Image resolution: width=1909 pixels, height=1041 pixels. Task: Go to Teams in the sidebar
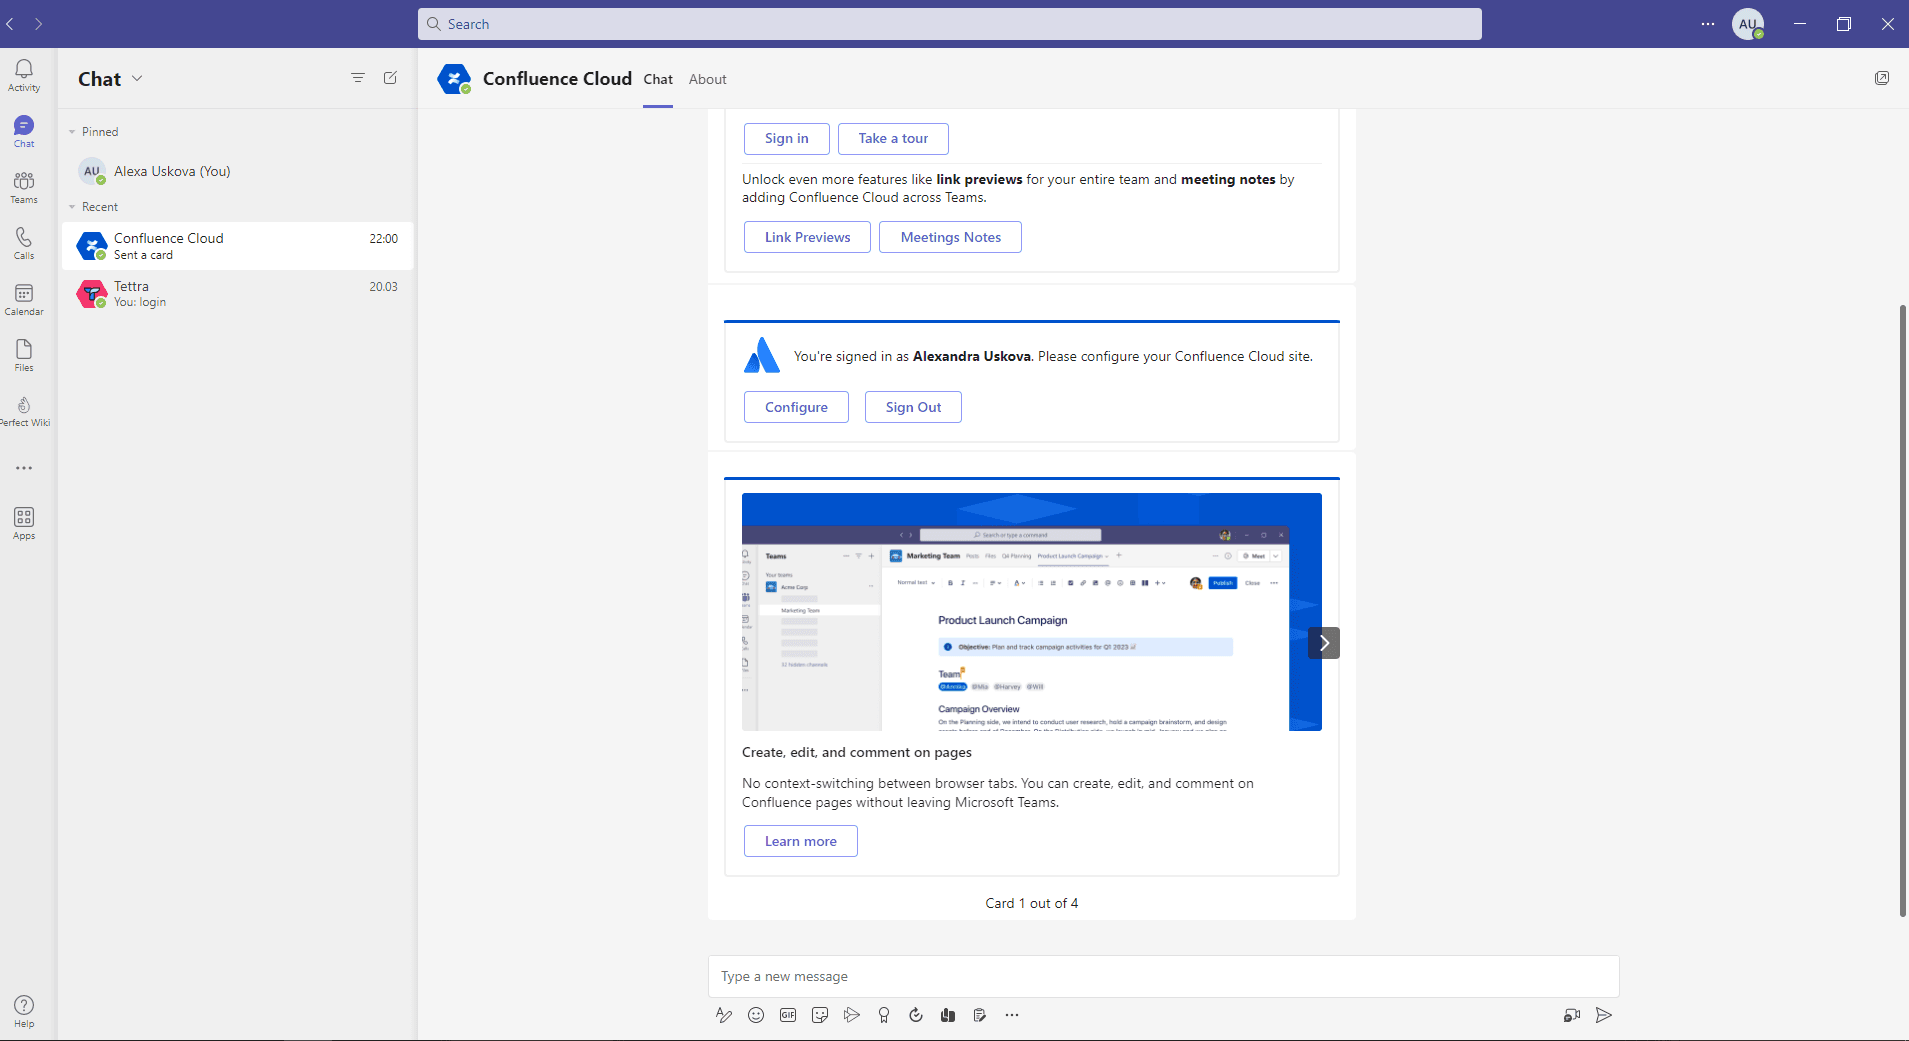24,187
